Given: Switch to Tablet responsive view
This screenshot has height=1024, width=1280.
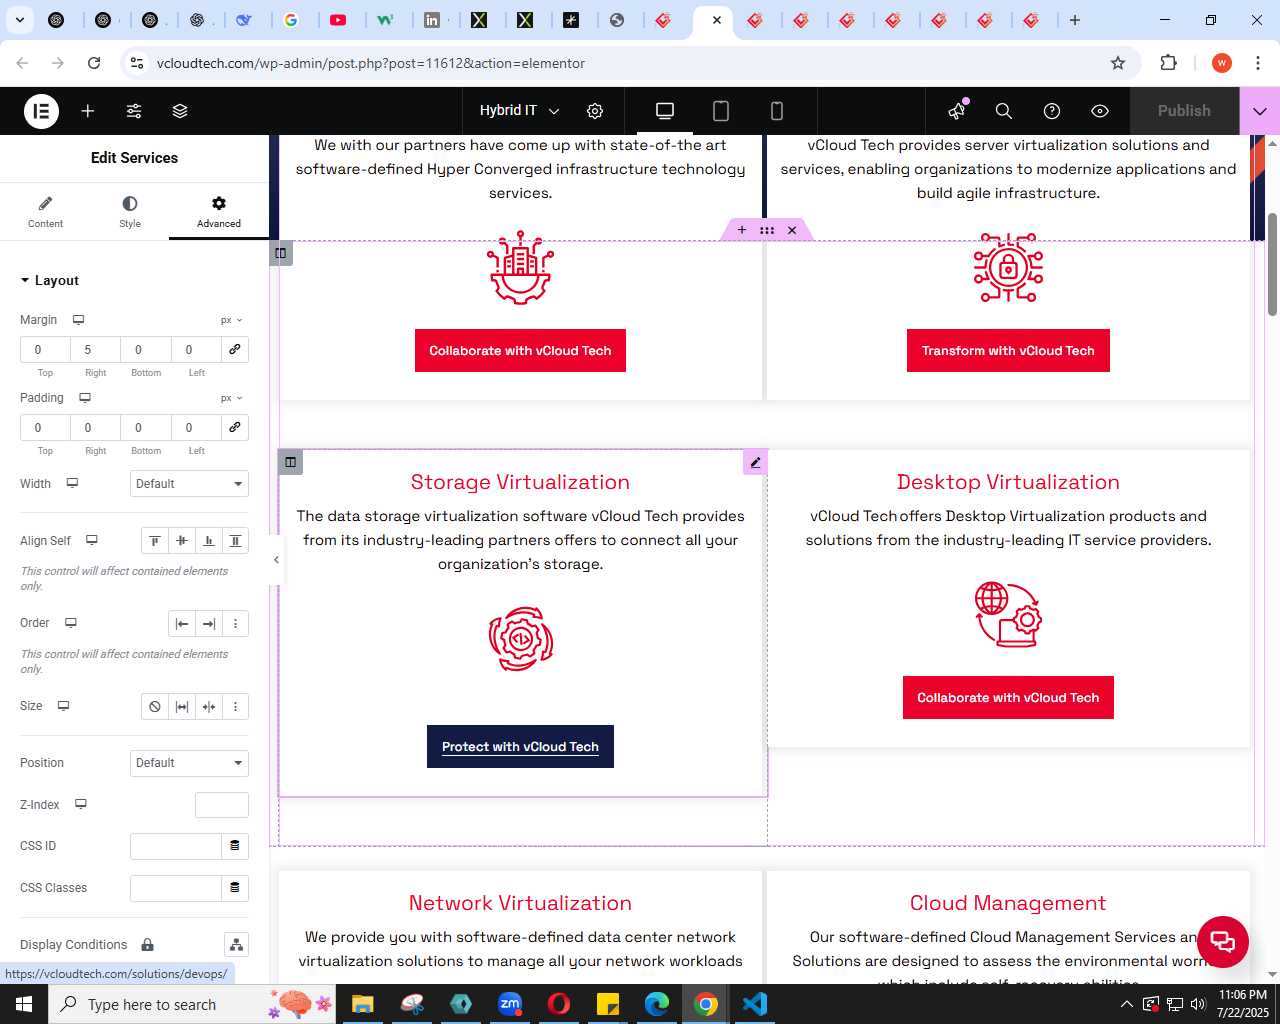Looking at the screenshot, I should [721, 111].
